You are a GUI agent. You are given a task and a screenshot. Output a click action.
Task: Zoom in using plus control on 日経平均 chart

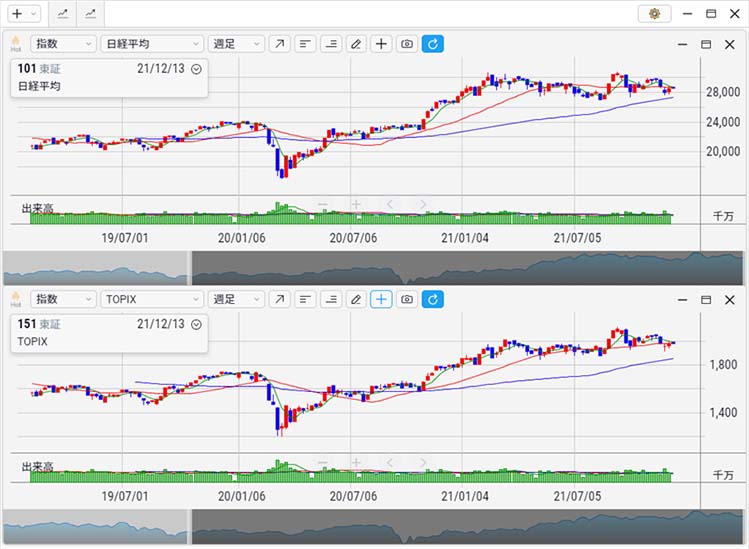point(356,205)
